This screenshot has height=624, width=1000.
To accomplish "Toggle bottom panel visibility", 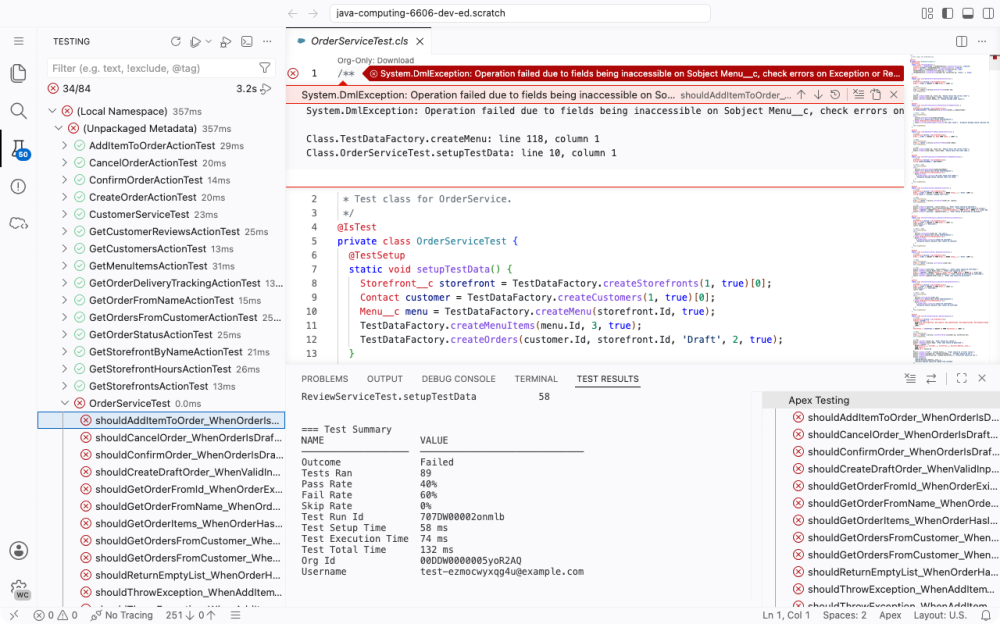I will 967,13.
